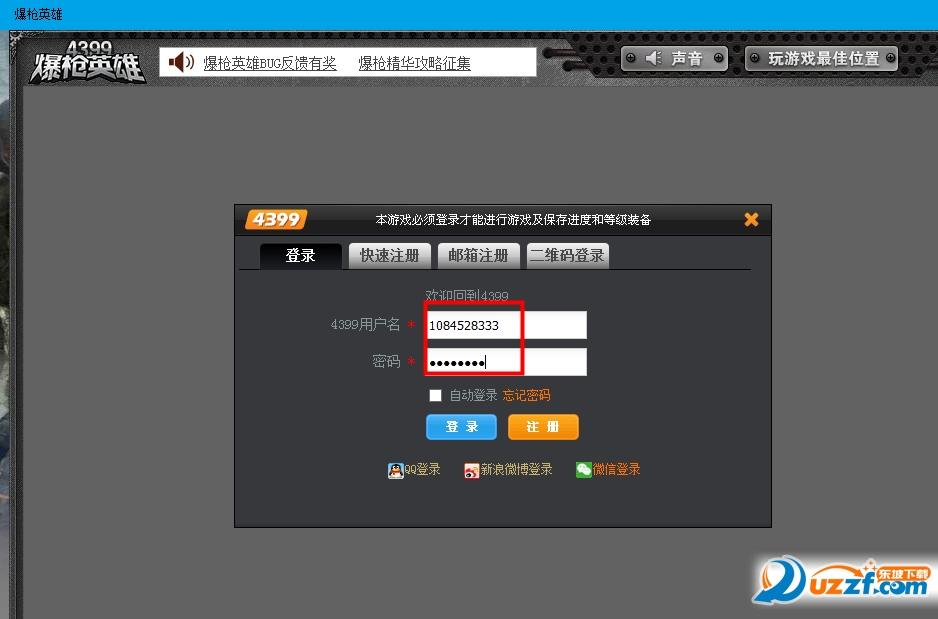
Task: Click the 玩游戏最佳位置 button
Action: point(822,59)
